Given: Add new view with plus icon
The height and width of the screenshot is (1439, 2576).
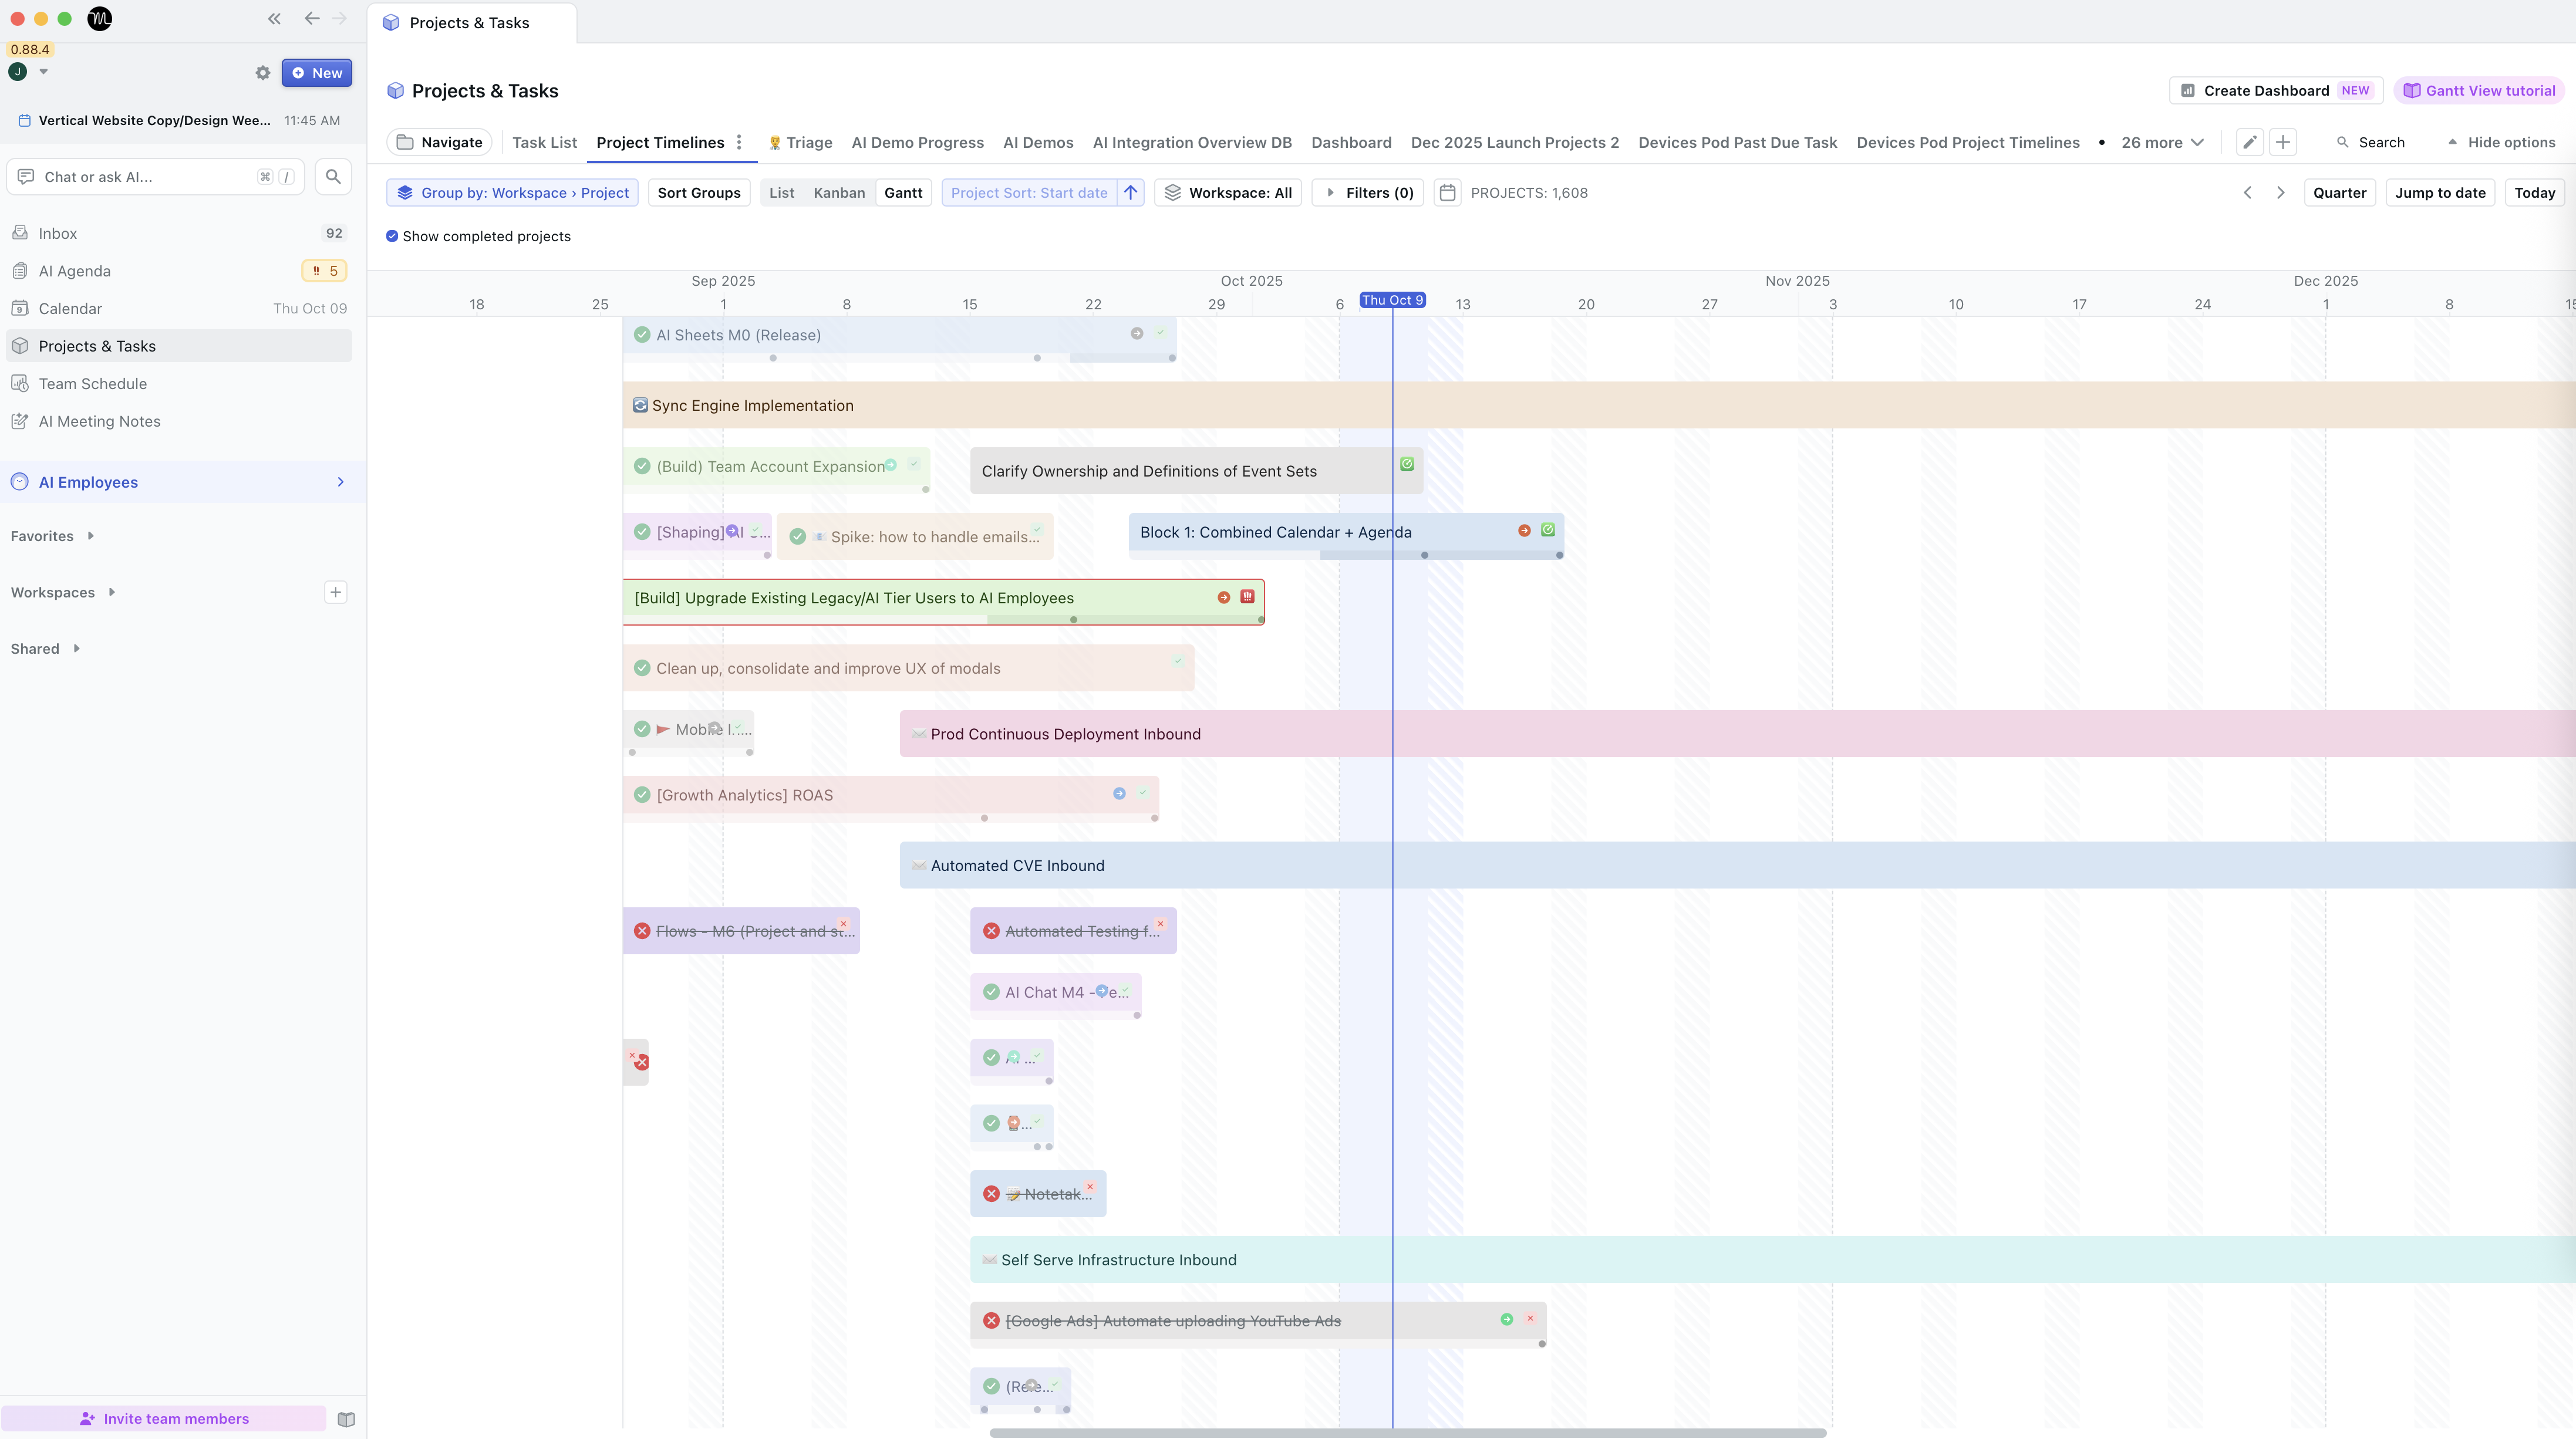Looking at the screenshot, I should coord(2282,142).
